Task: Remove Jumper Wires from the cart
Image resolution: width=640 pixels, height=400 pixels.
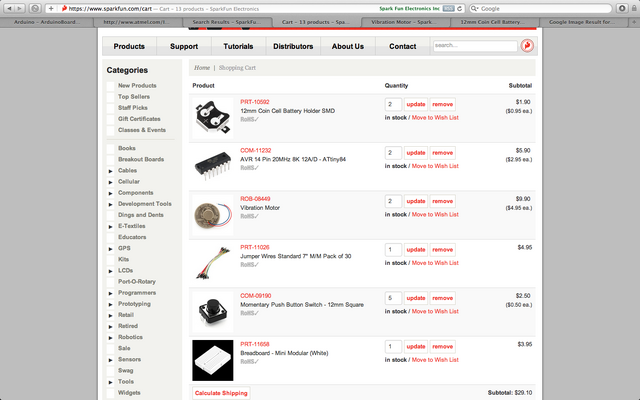Action: coord(442,249)
